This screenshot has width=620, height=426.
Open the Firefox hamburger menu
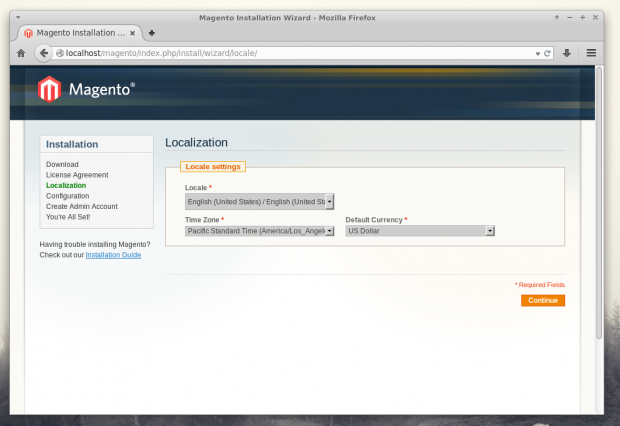pyautogui.click(x=591, y=53)
